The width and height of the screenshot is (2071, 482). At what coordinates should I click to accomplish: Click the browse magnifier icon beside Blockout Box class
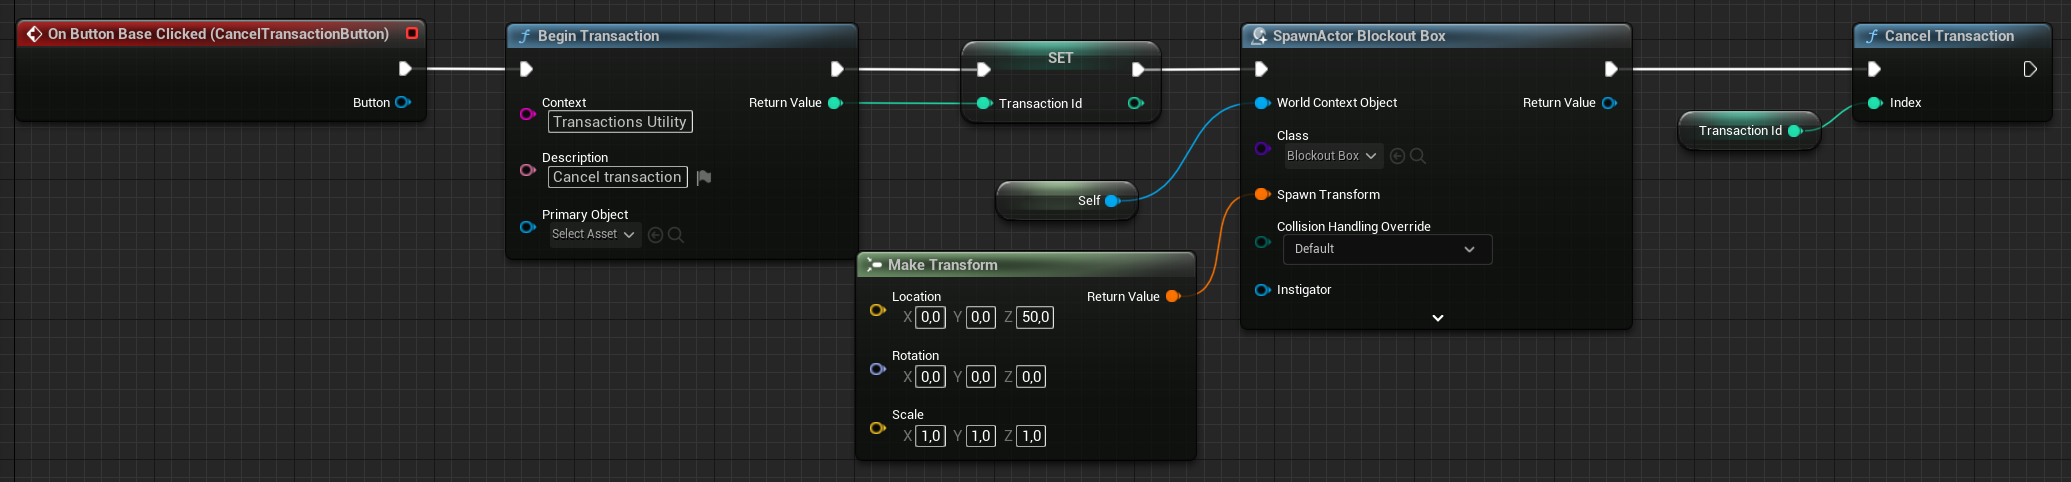click(x=1418, y=156)
